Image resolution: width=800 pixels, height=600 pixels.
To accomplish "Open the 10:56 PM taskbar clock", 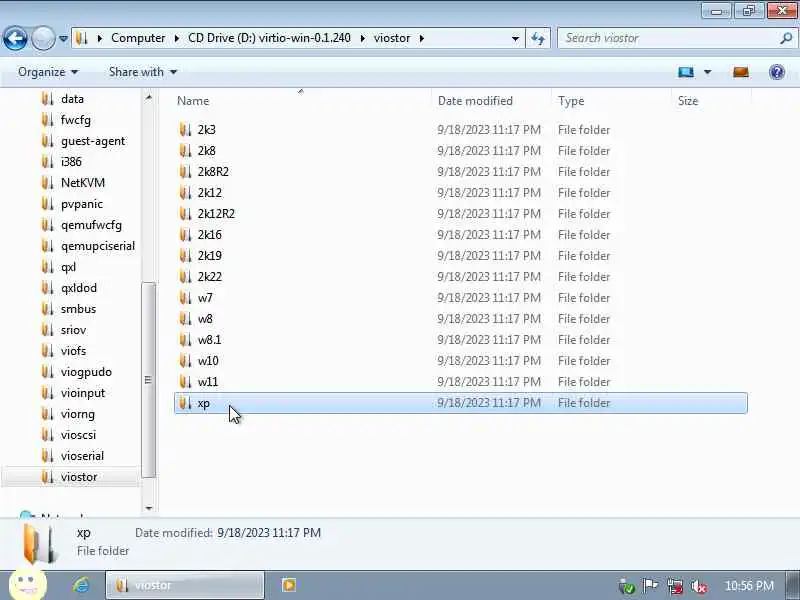I will tap(749, 586).
